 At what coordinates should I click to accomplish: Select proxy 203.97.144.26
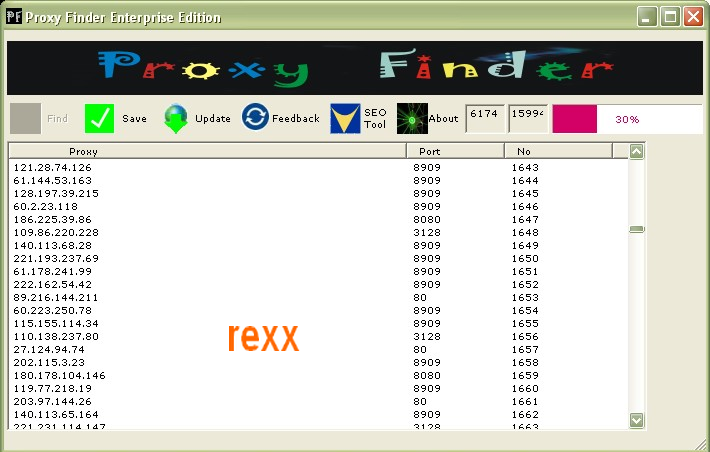pos(53,402)
